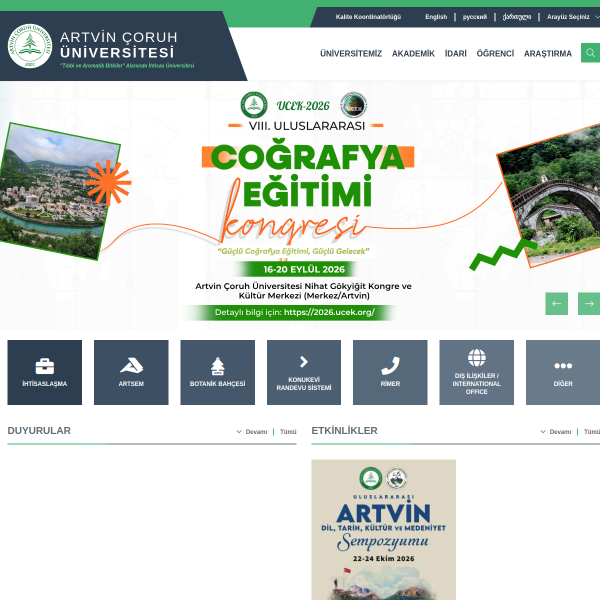
Task: Open Konukevi Randevu Sistemi tile
Action: 304,372
